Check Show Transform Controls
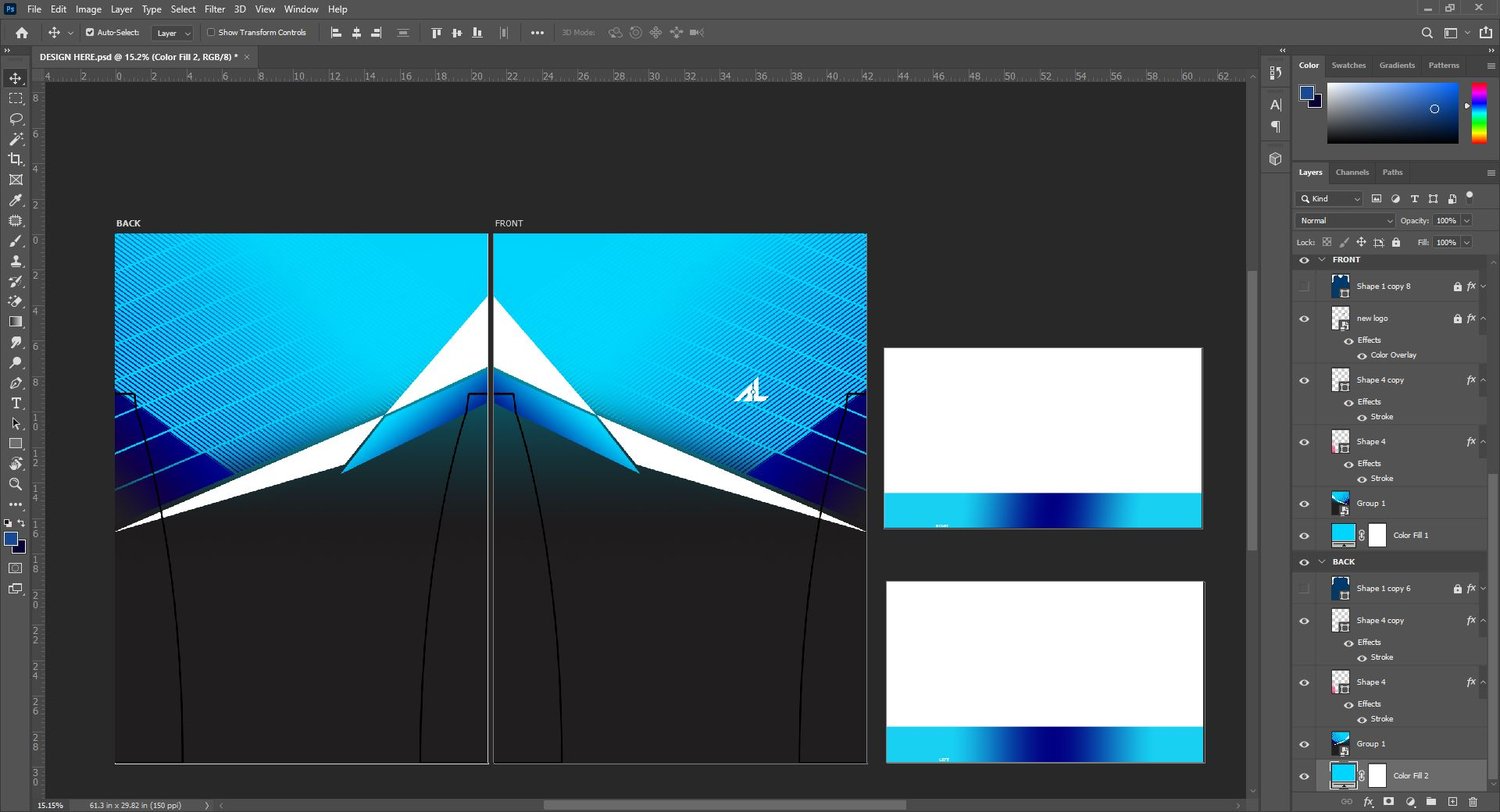 point(210,32)
